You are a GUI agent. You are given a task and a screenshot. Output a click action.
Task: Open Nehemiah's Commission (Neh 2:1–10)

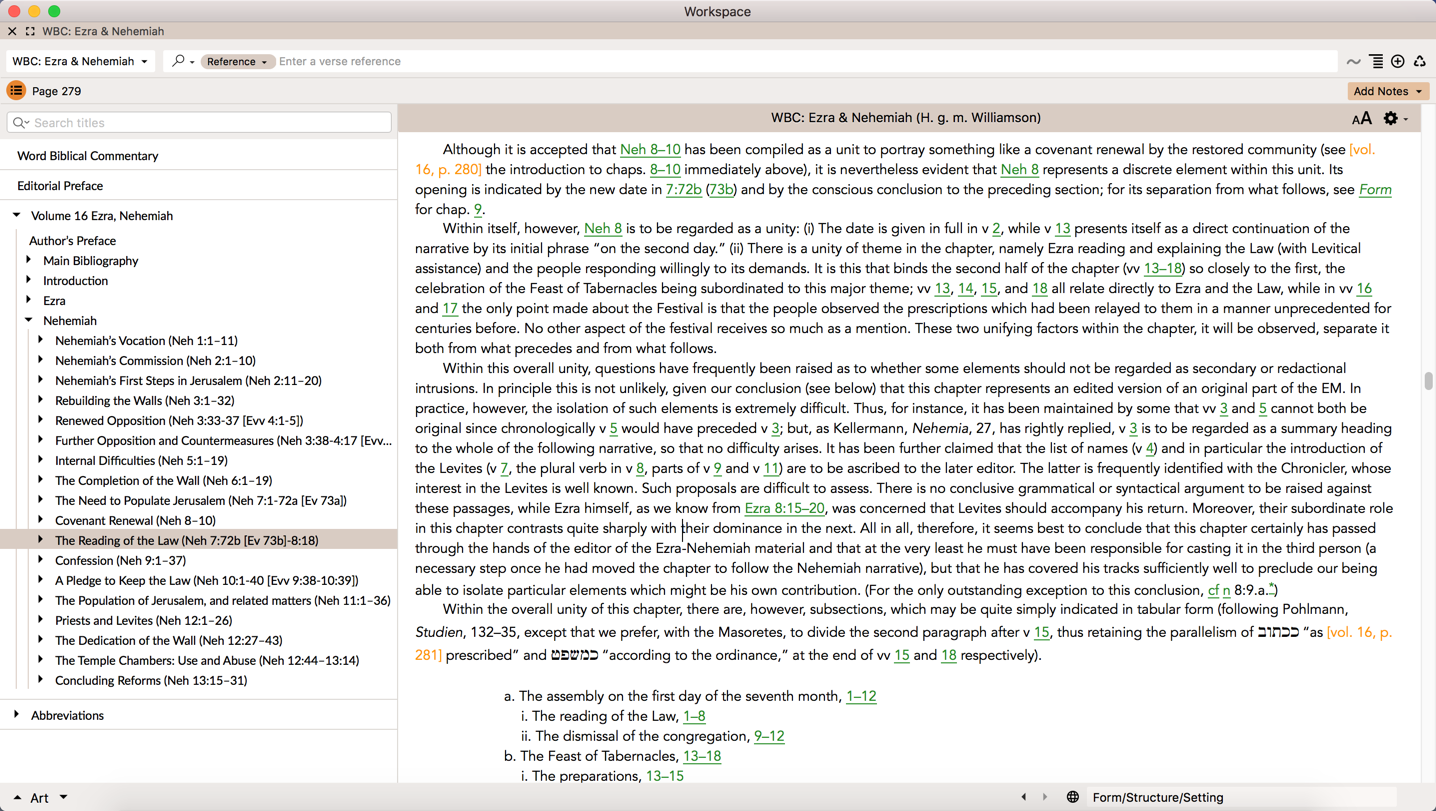tap(155, 360)
